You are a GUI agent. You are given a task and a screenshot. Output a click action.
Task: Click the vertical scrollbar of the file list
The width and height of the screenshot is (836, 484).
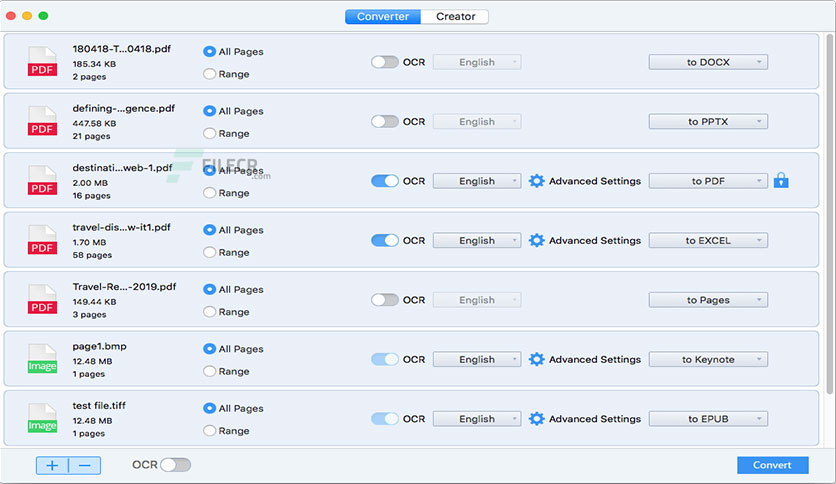pyautogui.click(x=830, y=213)
